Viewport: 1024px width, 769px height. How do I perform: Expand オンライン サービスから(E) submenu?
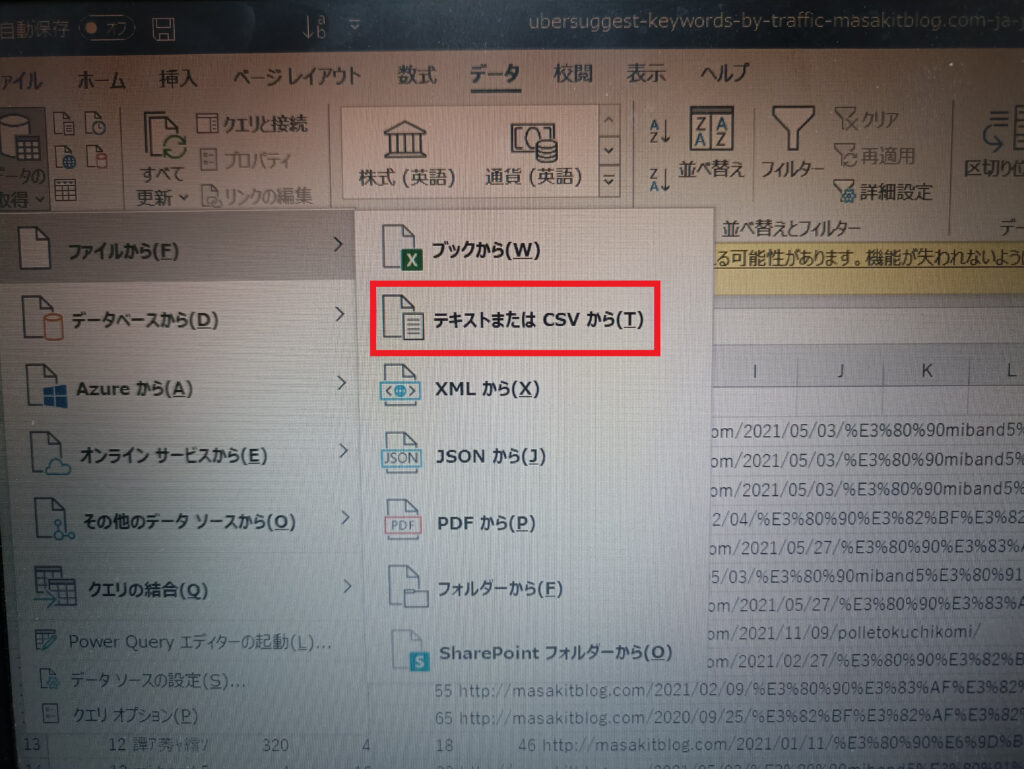coord(188,454)
